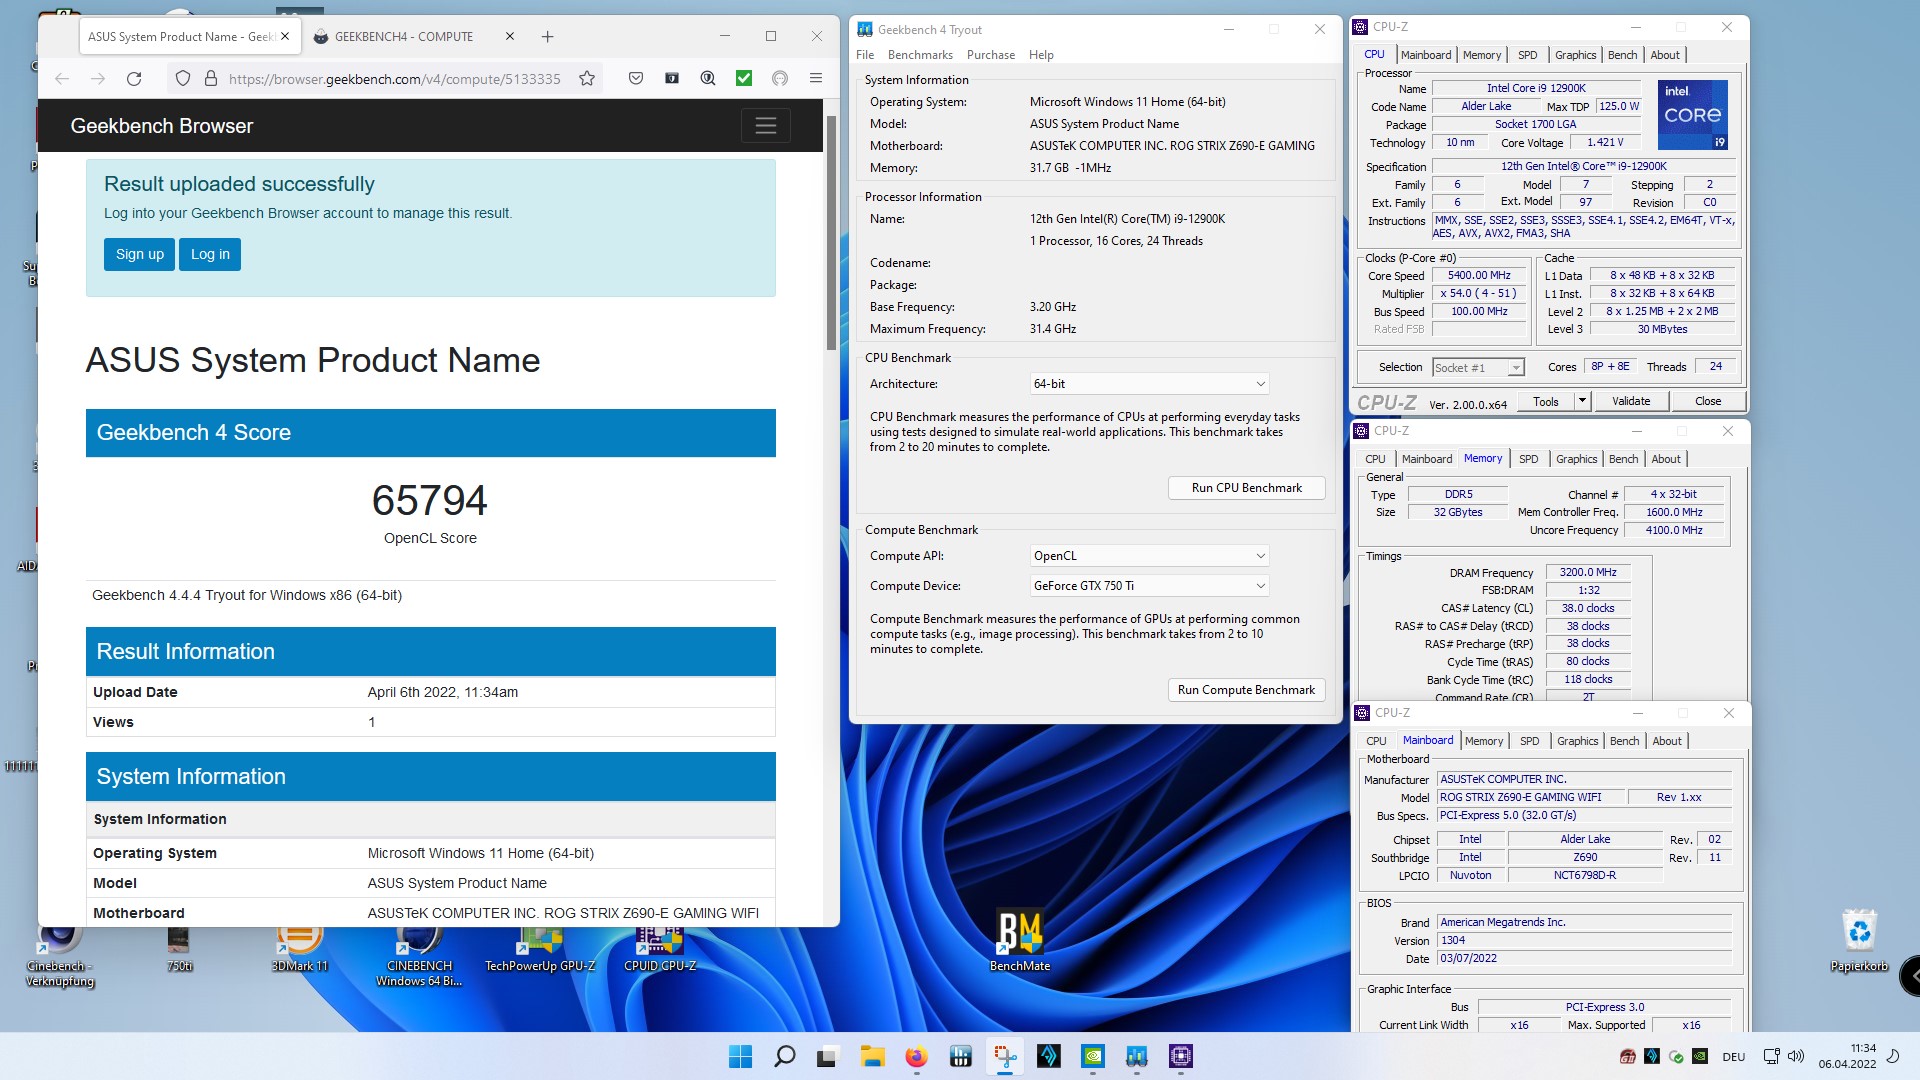This screenshot has height=1080, width=1920.
Task: Click the DEU language indicator
Action: 1734,1057
